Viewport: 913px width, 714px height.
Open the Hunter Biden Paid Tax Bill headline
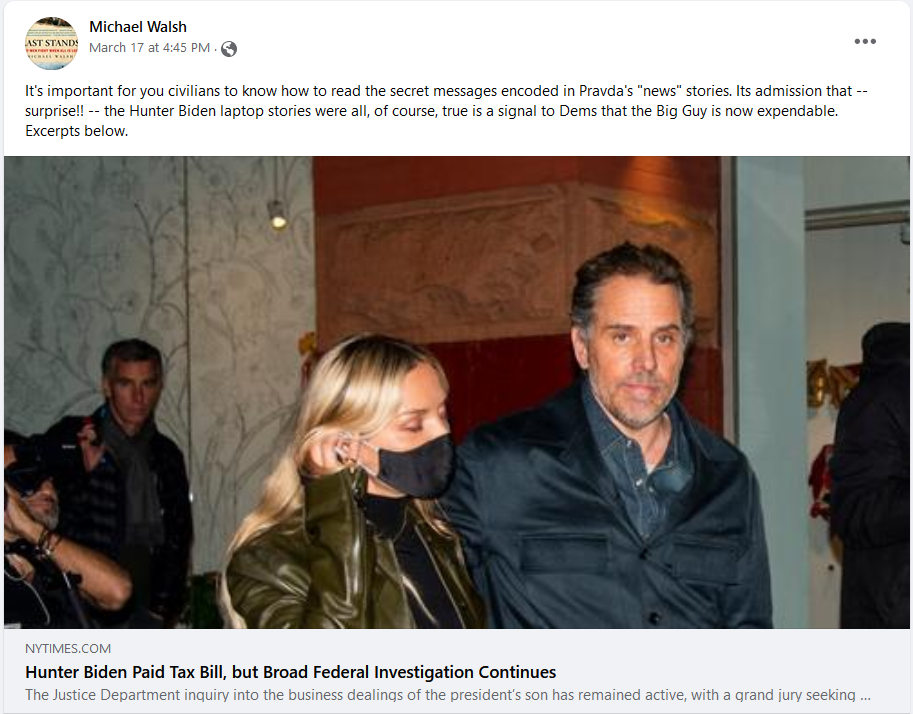(x=291, y=672)
